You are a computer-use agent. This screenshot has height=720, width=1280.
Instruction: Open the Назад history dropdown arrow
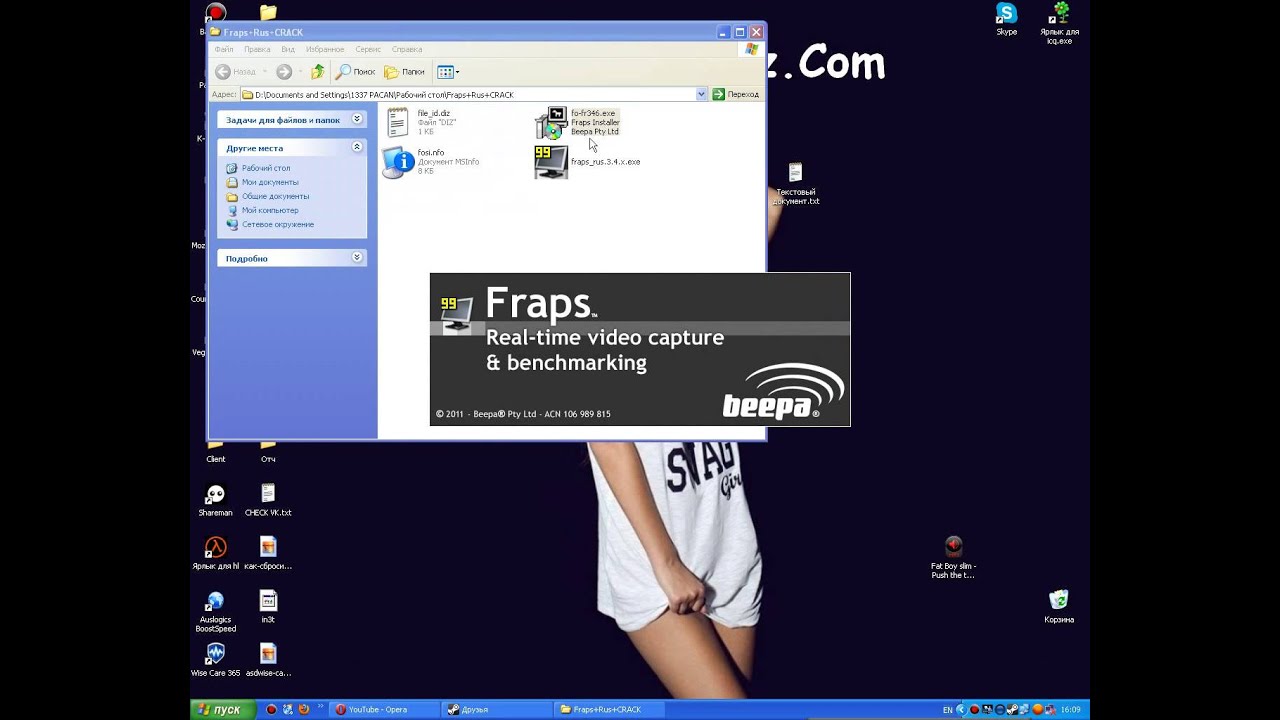coord(265,72)
